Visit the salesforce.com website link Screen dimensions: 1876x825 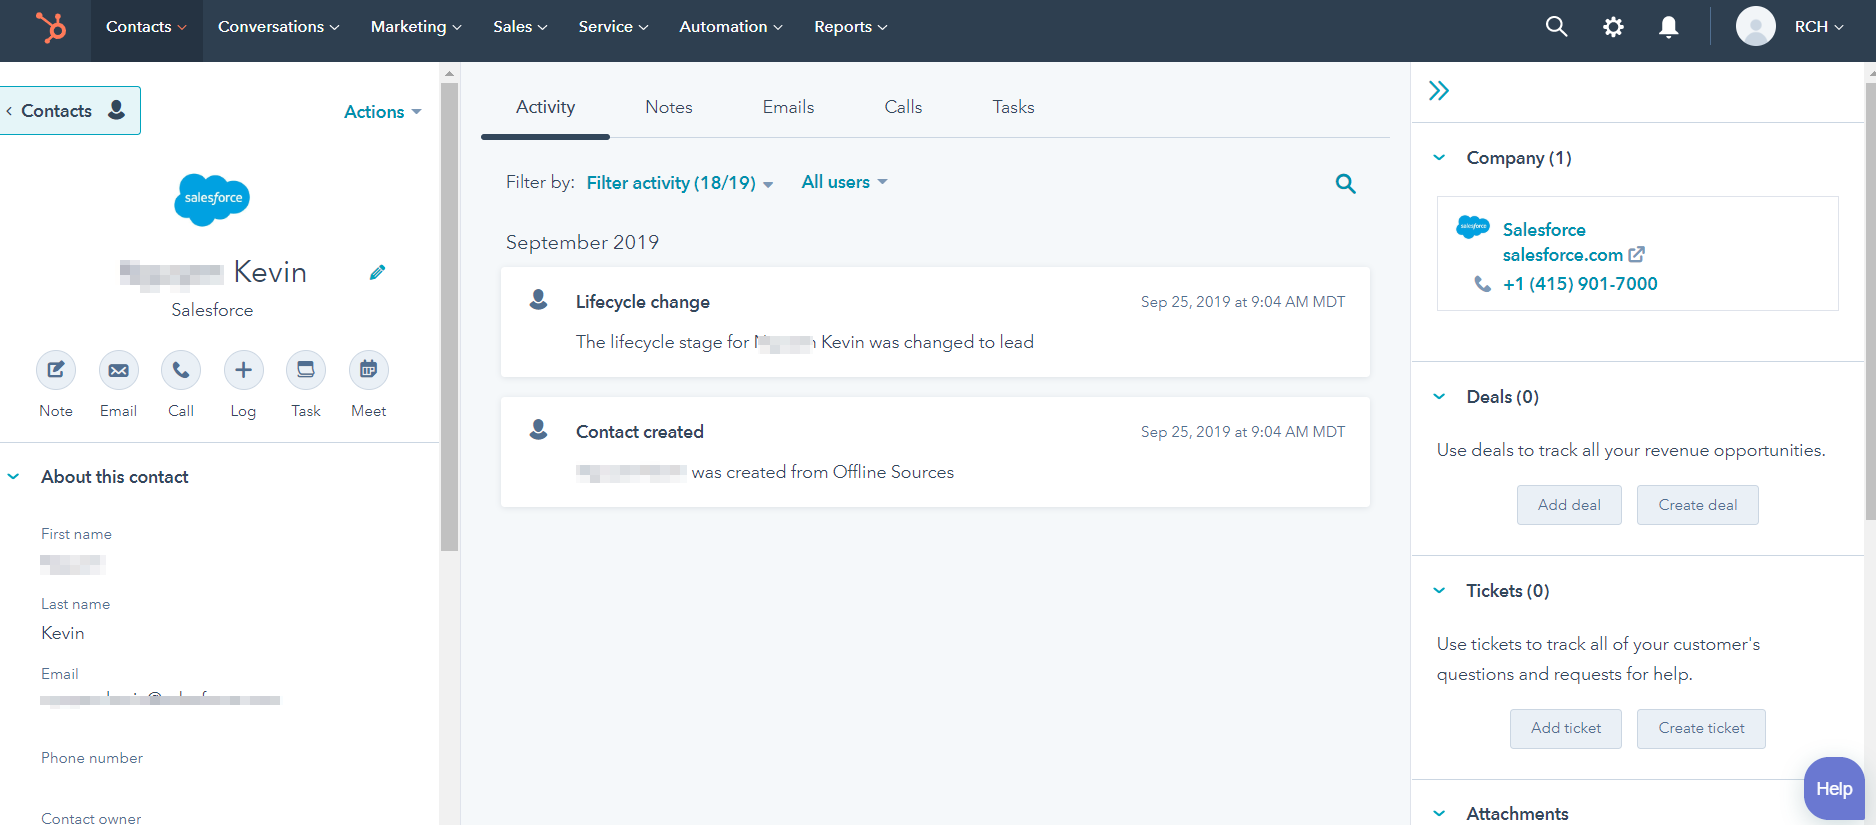click(x=1563, y=255)
